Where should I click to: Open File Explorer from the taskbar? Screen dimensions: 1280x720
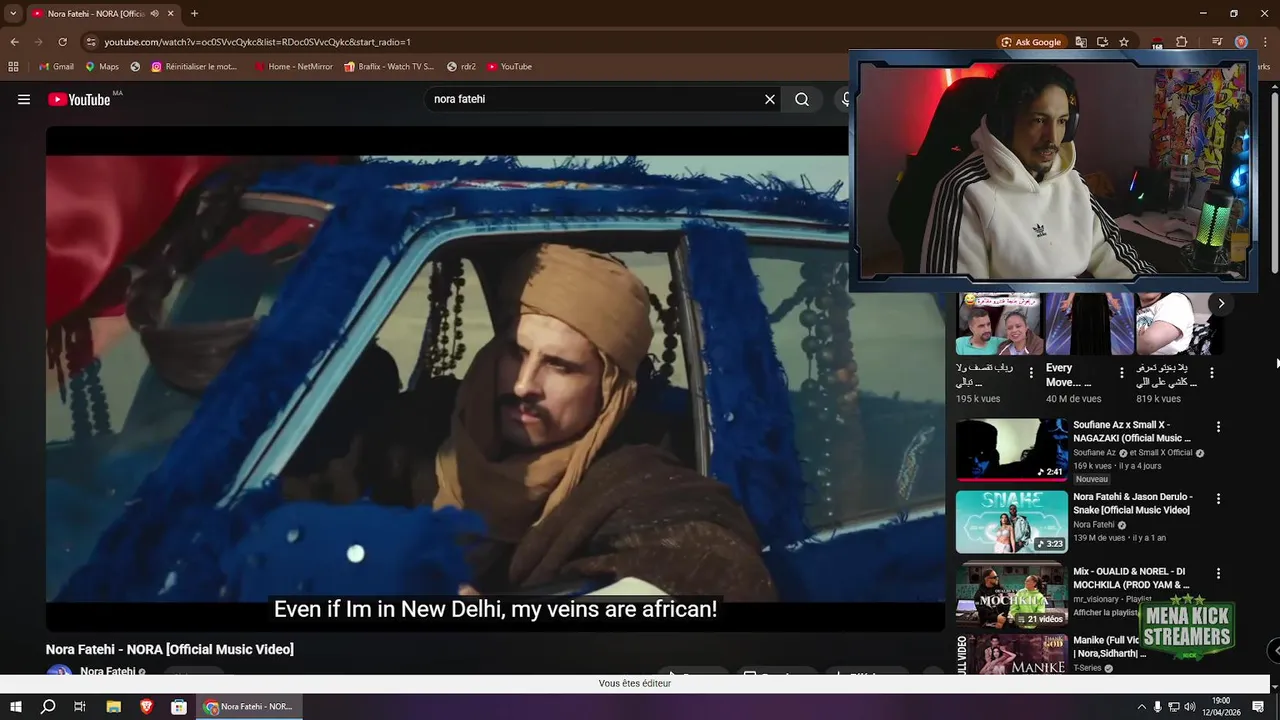(113, 707)
